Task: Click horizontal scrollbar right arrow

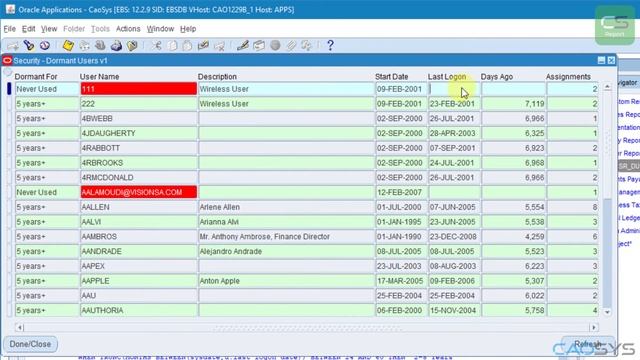Action: (594, 327)
